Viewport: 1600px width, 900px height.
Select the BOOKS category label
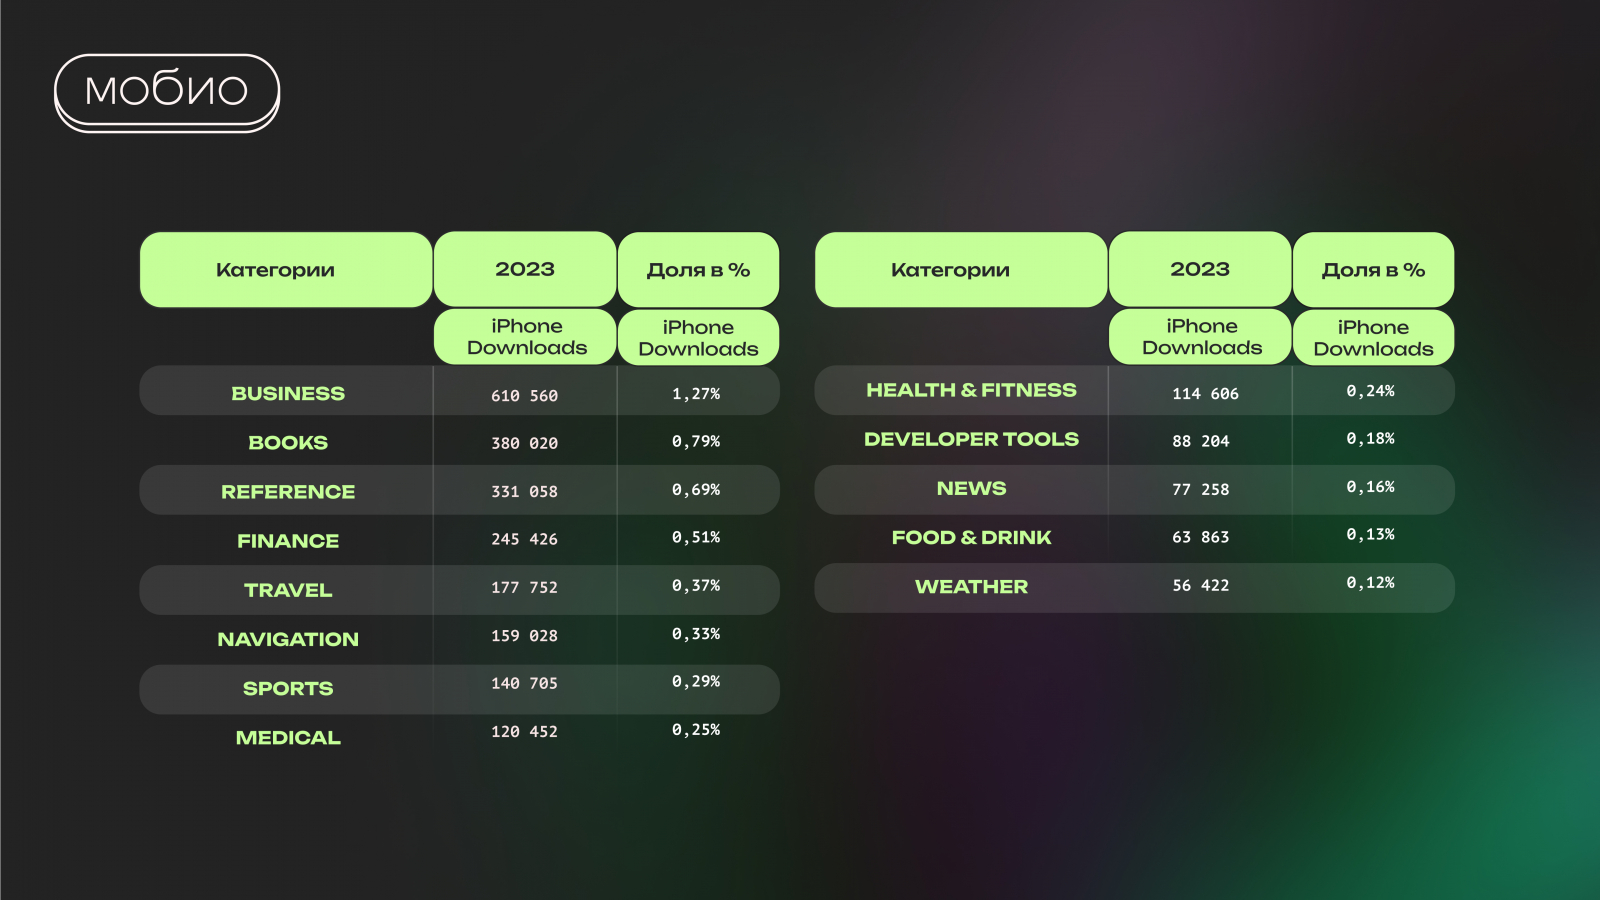(x=288, y=443)
